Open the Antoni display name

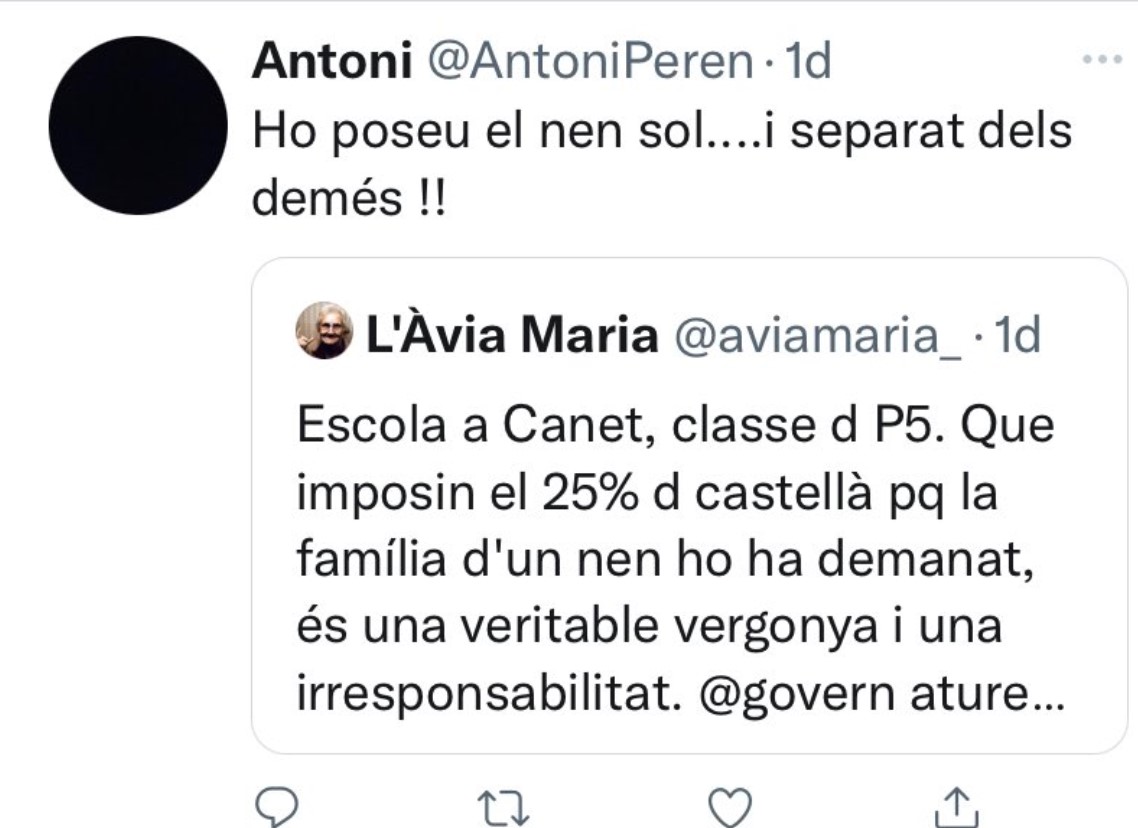click(x=333, y=63)
